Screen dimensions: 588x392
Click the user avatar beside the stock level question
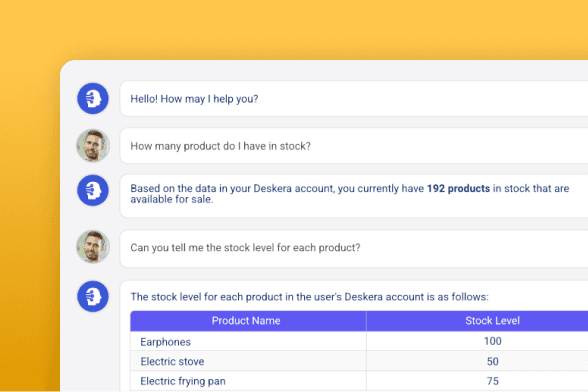click(93, 246)
